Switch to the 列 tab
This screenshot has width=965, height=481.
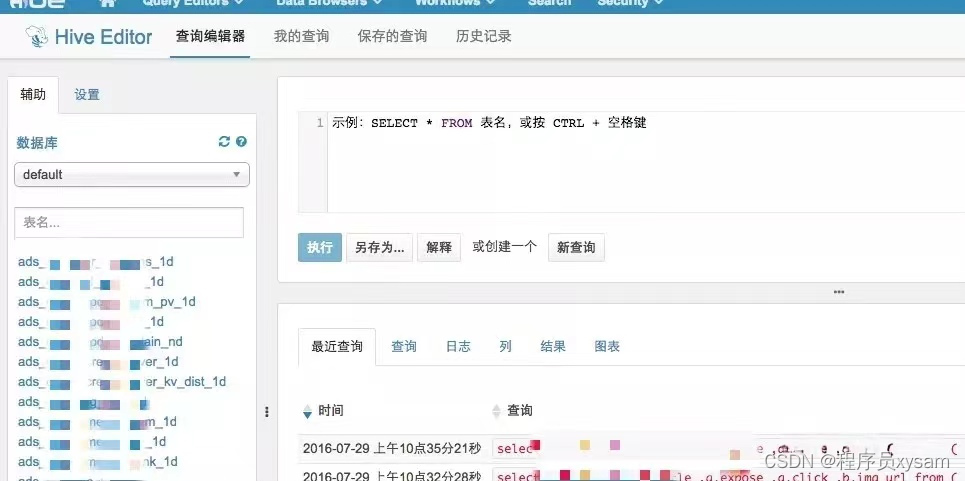[x=505, y=347]
